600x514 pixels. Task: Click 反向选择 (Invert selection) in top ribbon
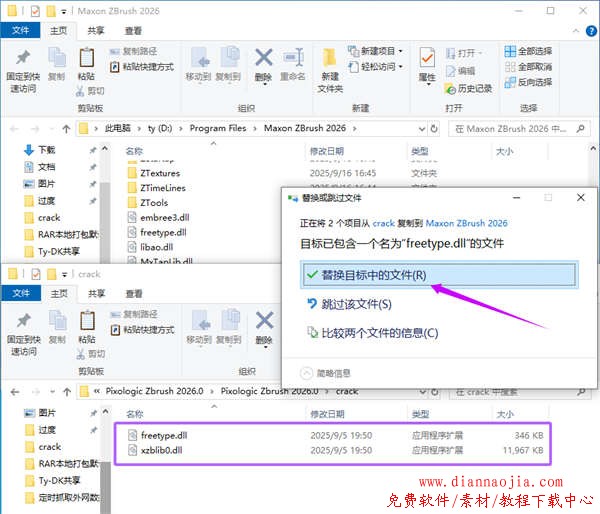528,82
